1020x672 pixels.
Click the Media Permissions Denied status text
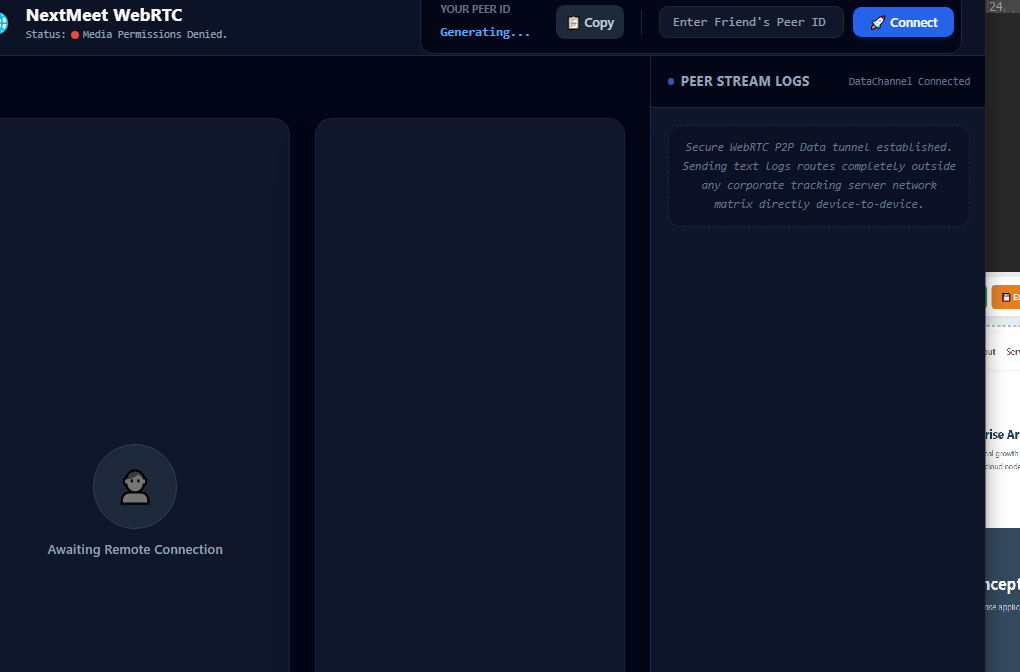pyautogui.click(x=155, y=34)
